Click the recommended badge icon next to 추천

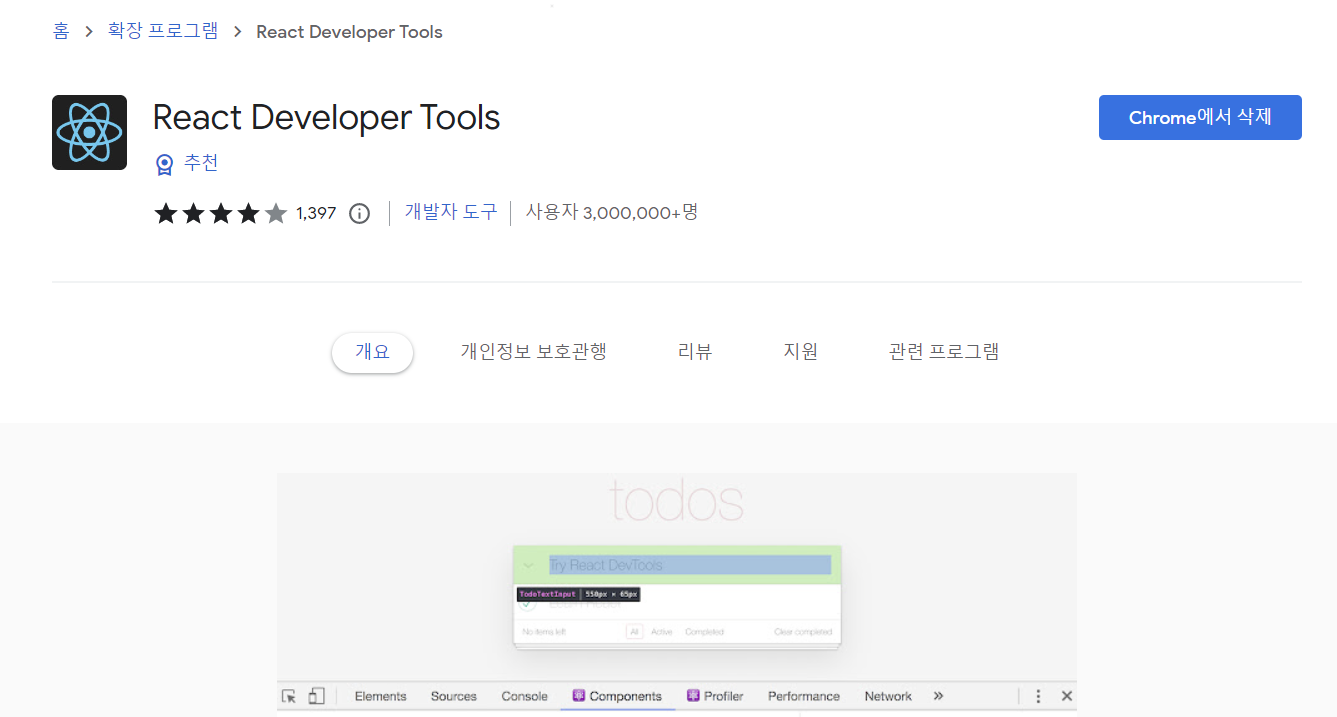point(165,163)
